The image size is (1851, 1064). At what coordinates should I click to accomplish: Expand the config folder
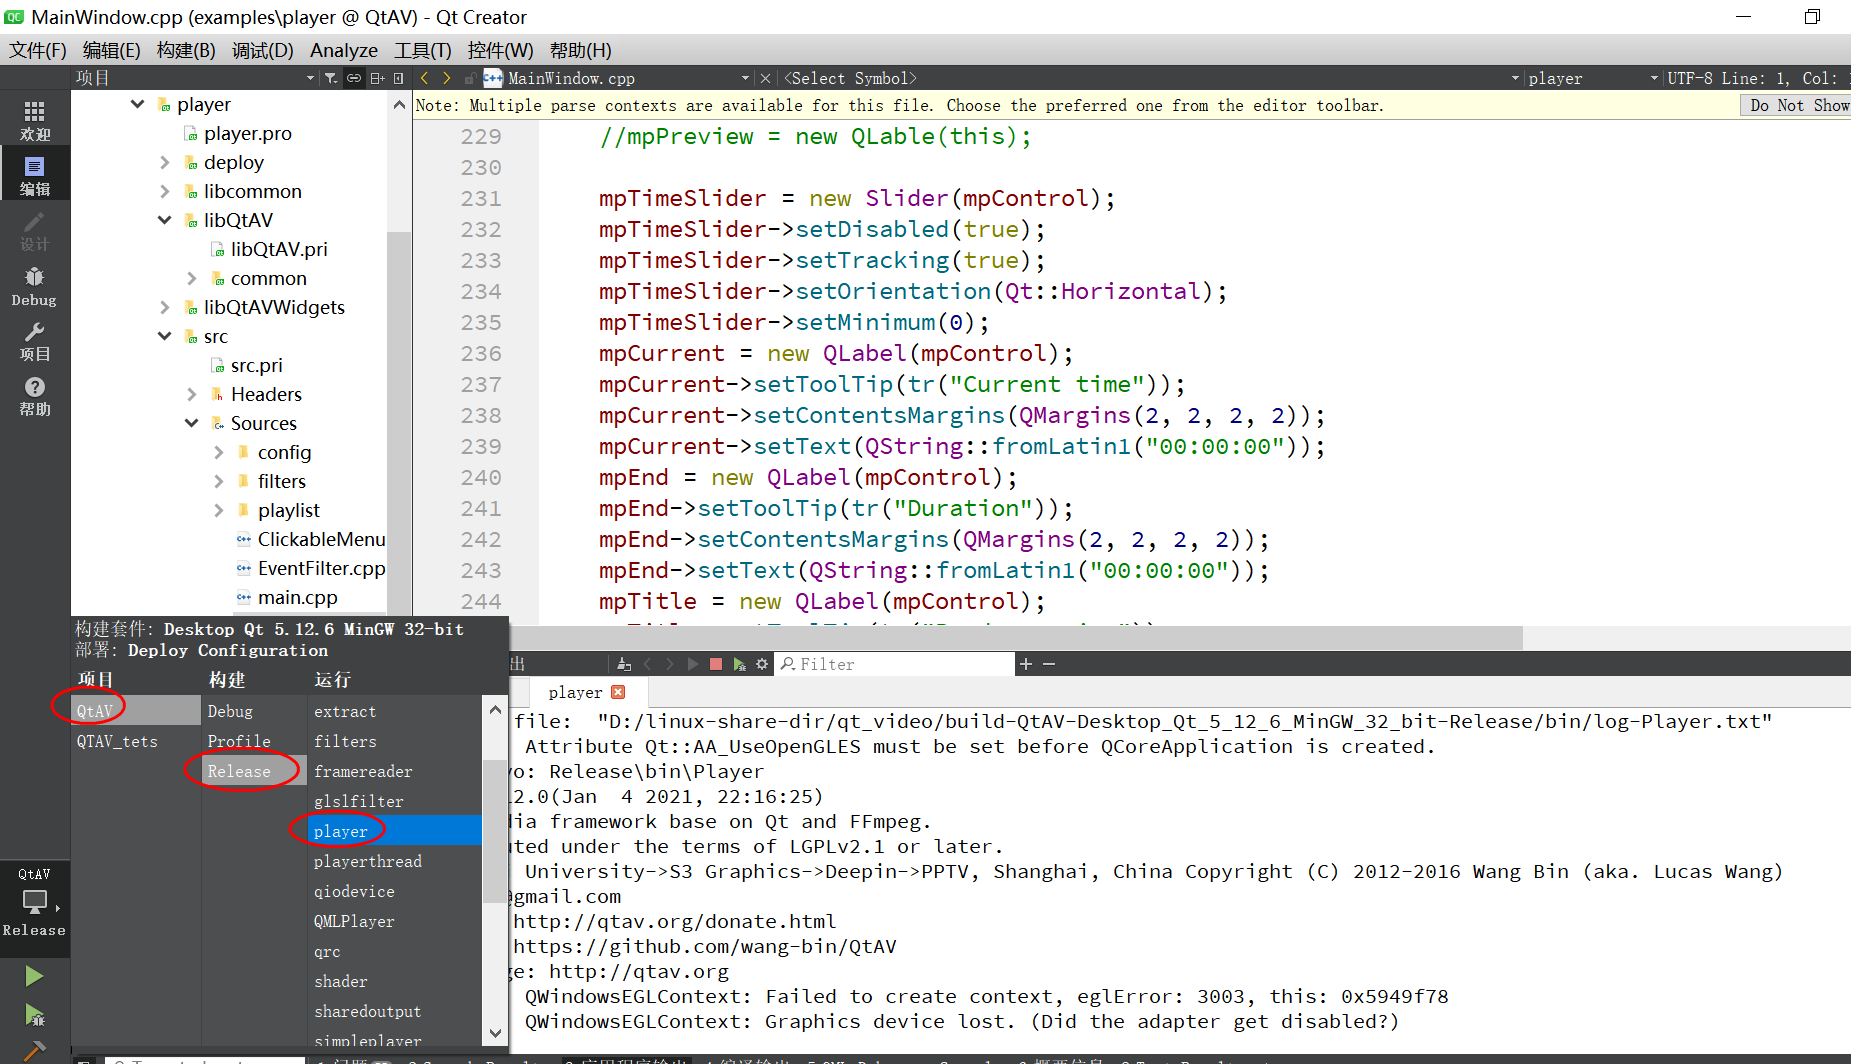219,452
